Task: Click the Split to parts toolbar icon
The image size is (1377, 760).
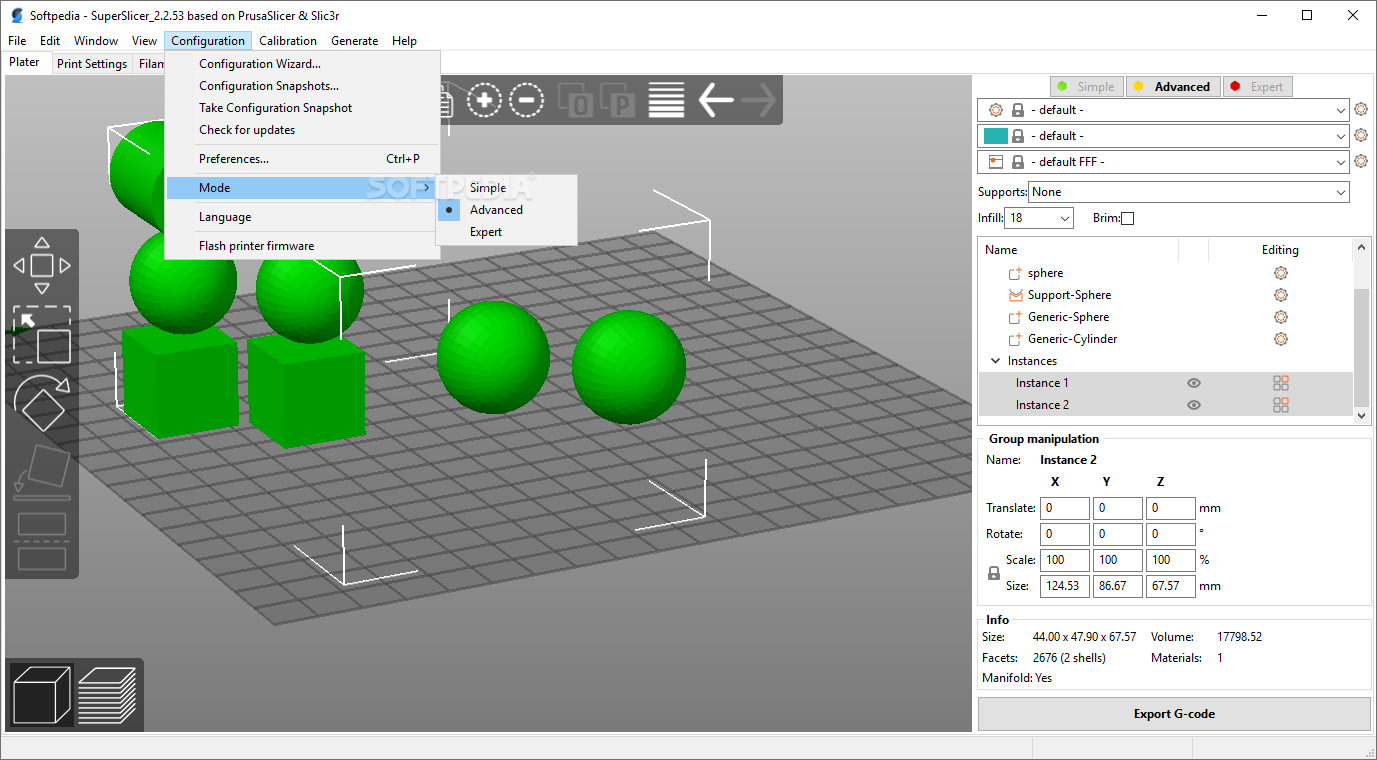Action: pyautogui.click(x=619, y=100)
